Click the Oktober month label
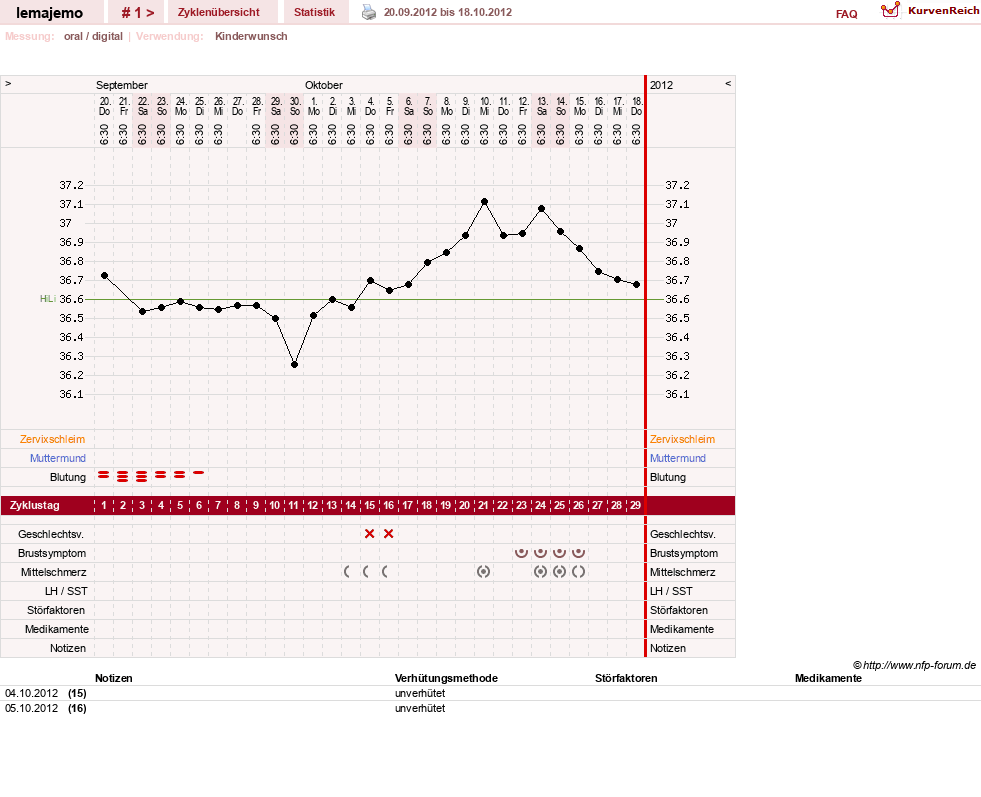Image resolution: width=981 pixels, height=797 pixels. pyautogui.click(x=324, y=85)
